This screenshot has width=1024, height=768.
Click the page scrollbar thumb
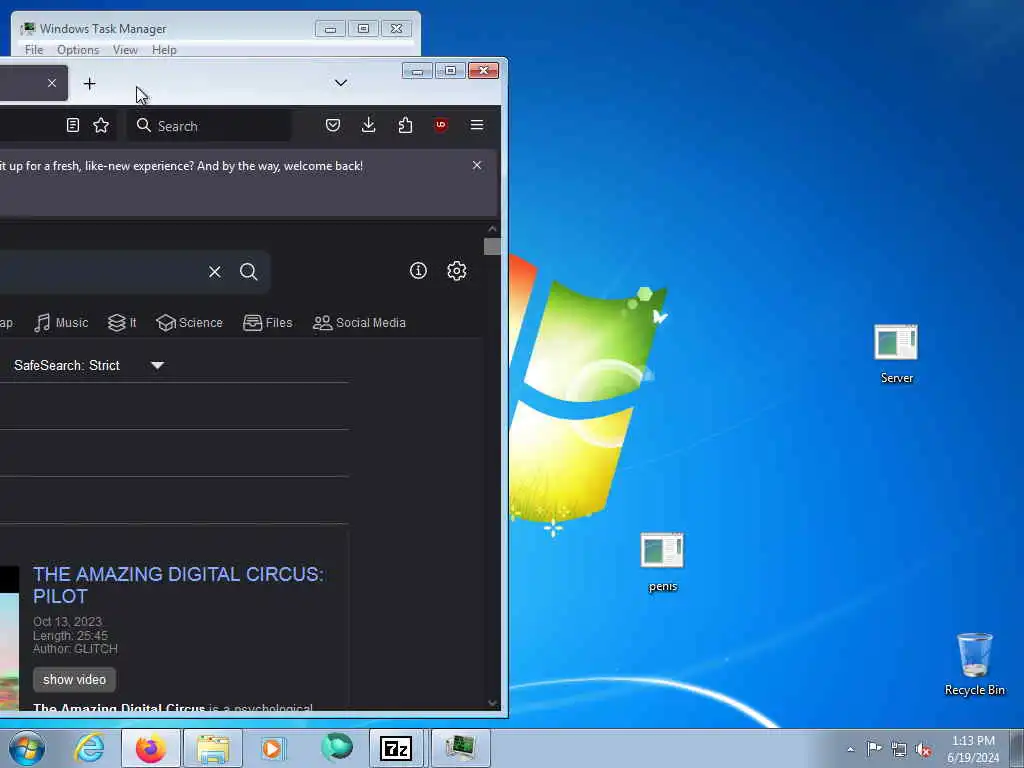[x=492, y=246]
